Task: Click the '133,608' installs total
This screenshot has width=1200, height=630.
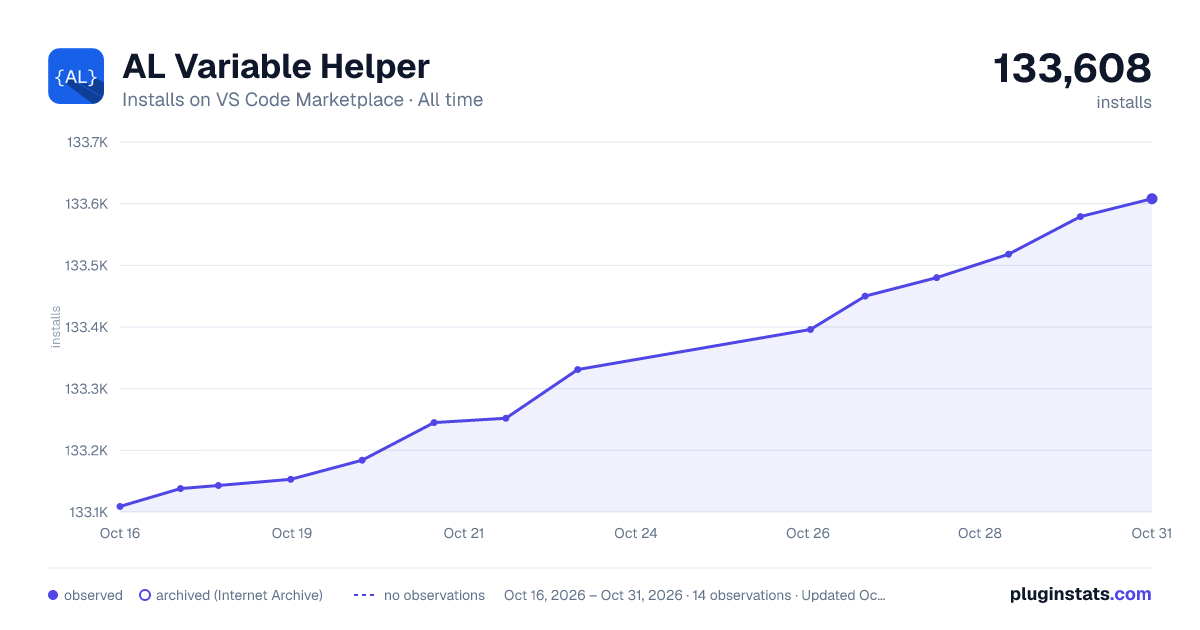Action: tap(1072, 68)
